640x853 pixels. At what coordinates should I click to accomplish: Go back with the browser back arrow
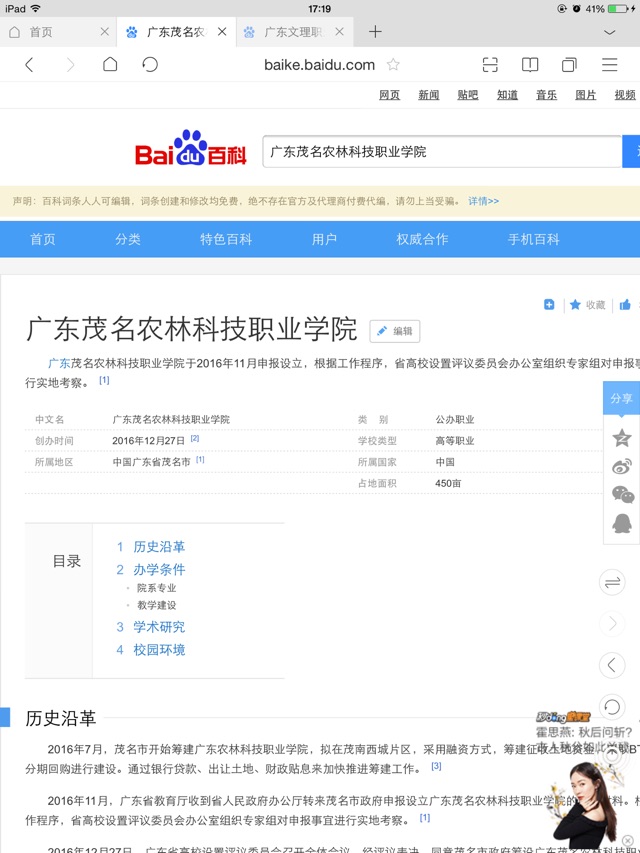click(x=29, y=65)
